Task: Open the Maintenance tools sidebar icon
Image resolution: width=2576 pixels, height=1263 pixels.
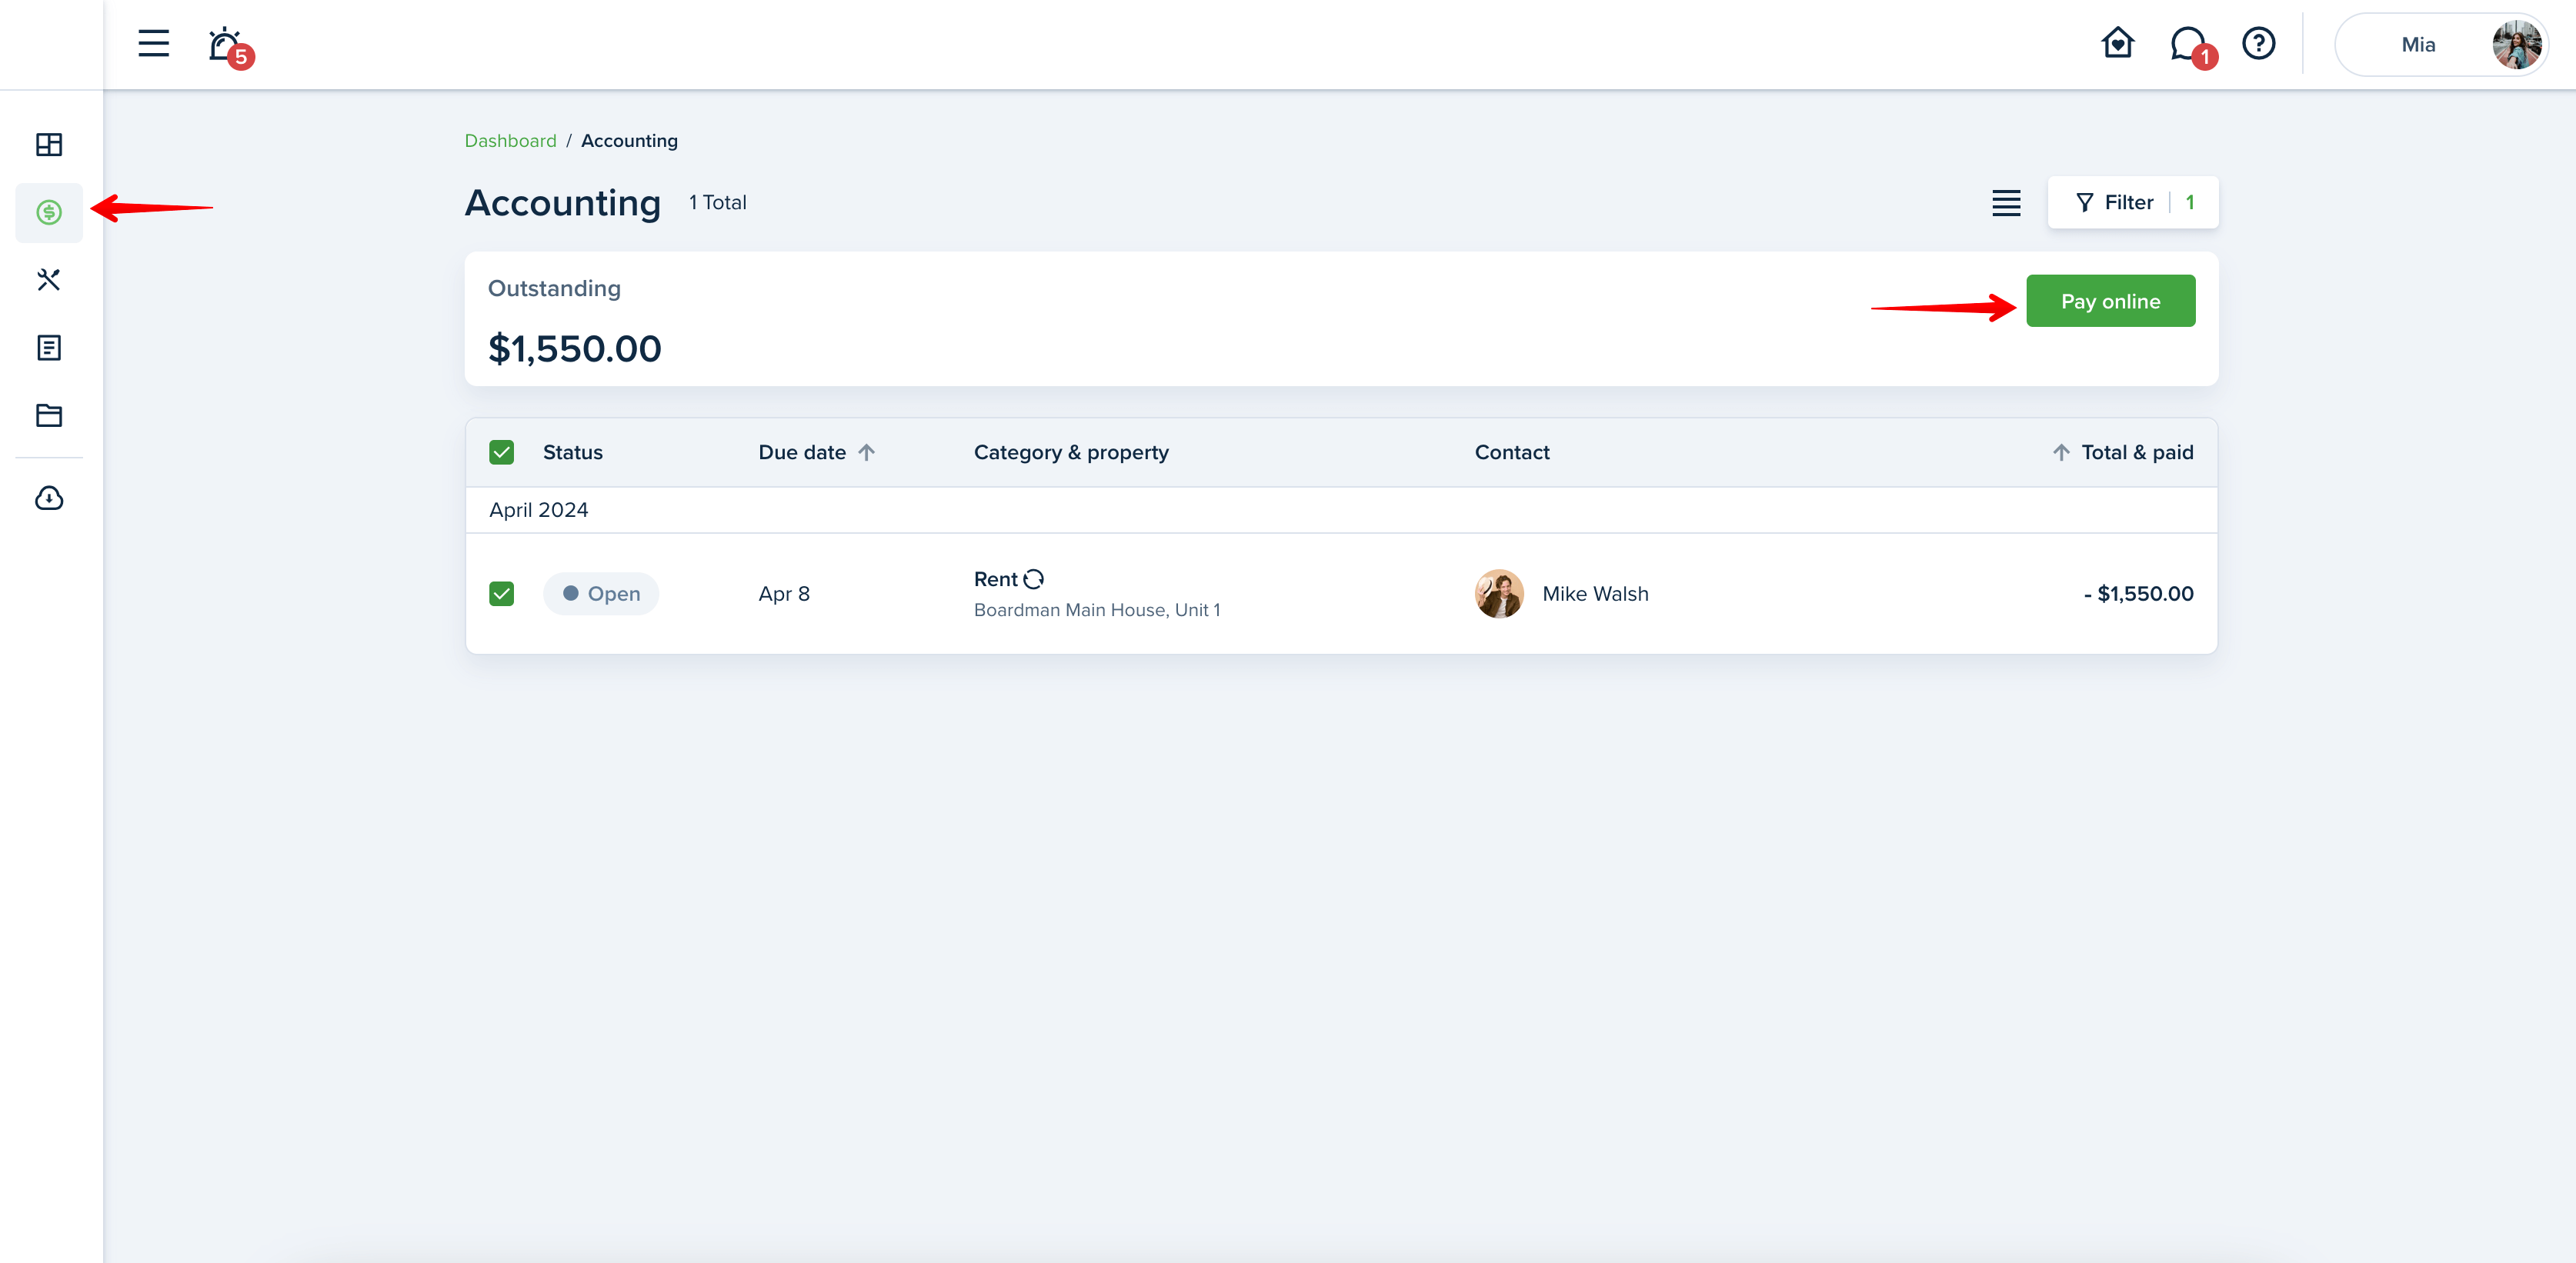Action: (49, 280)
